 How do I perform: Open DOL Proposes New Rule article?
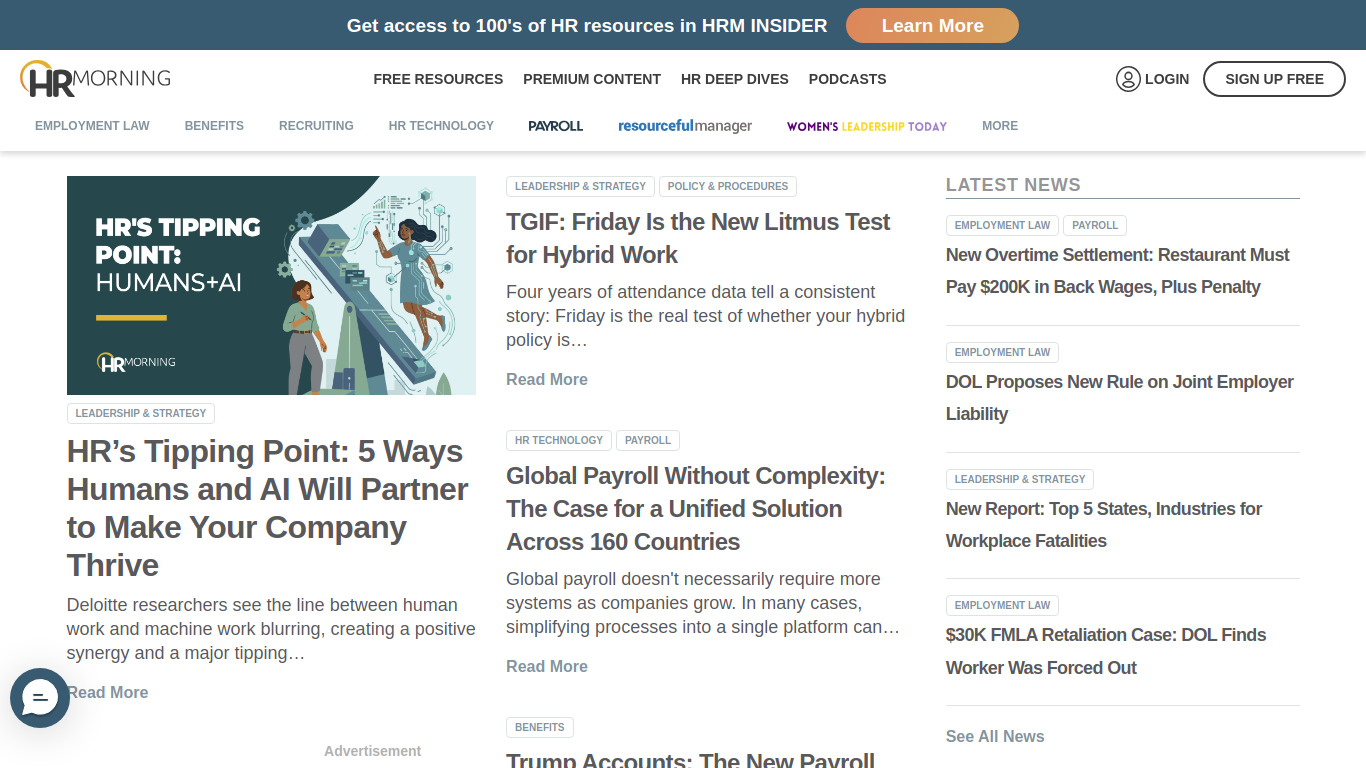click(x=1120, y=398)
